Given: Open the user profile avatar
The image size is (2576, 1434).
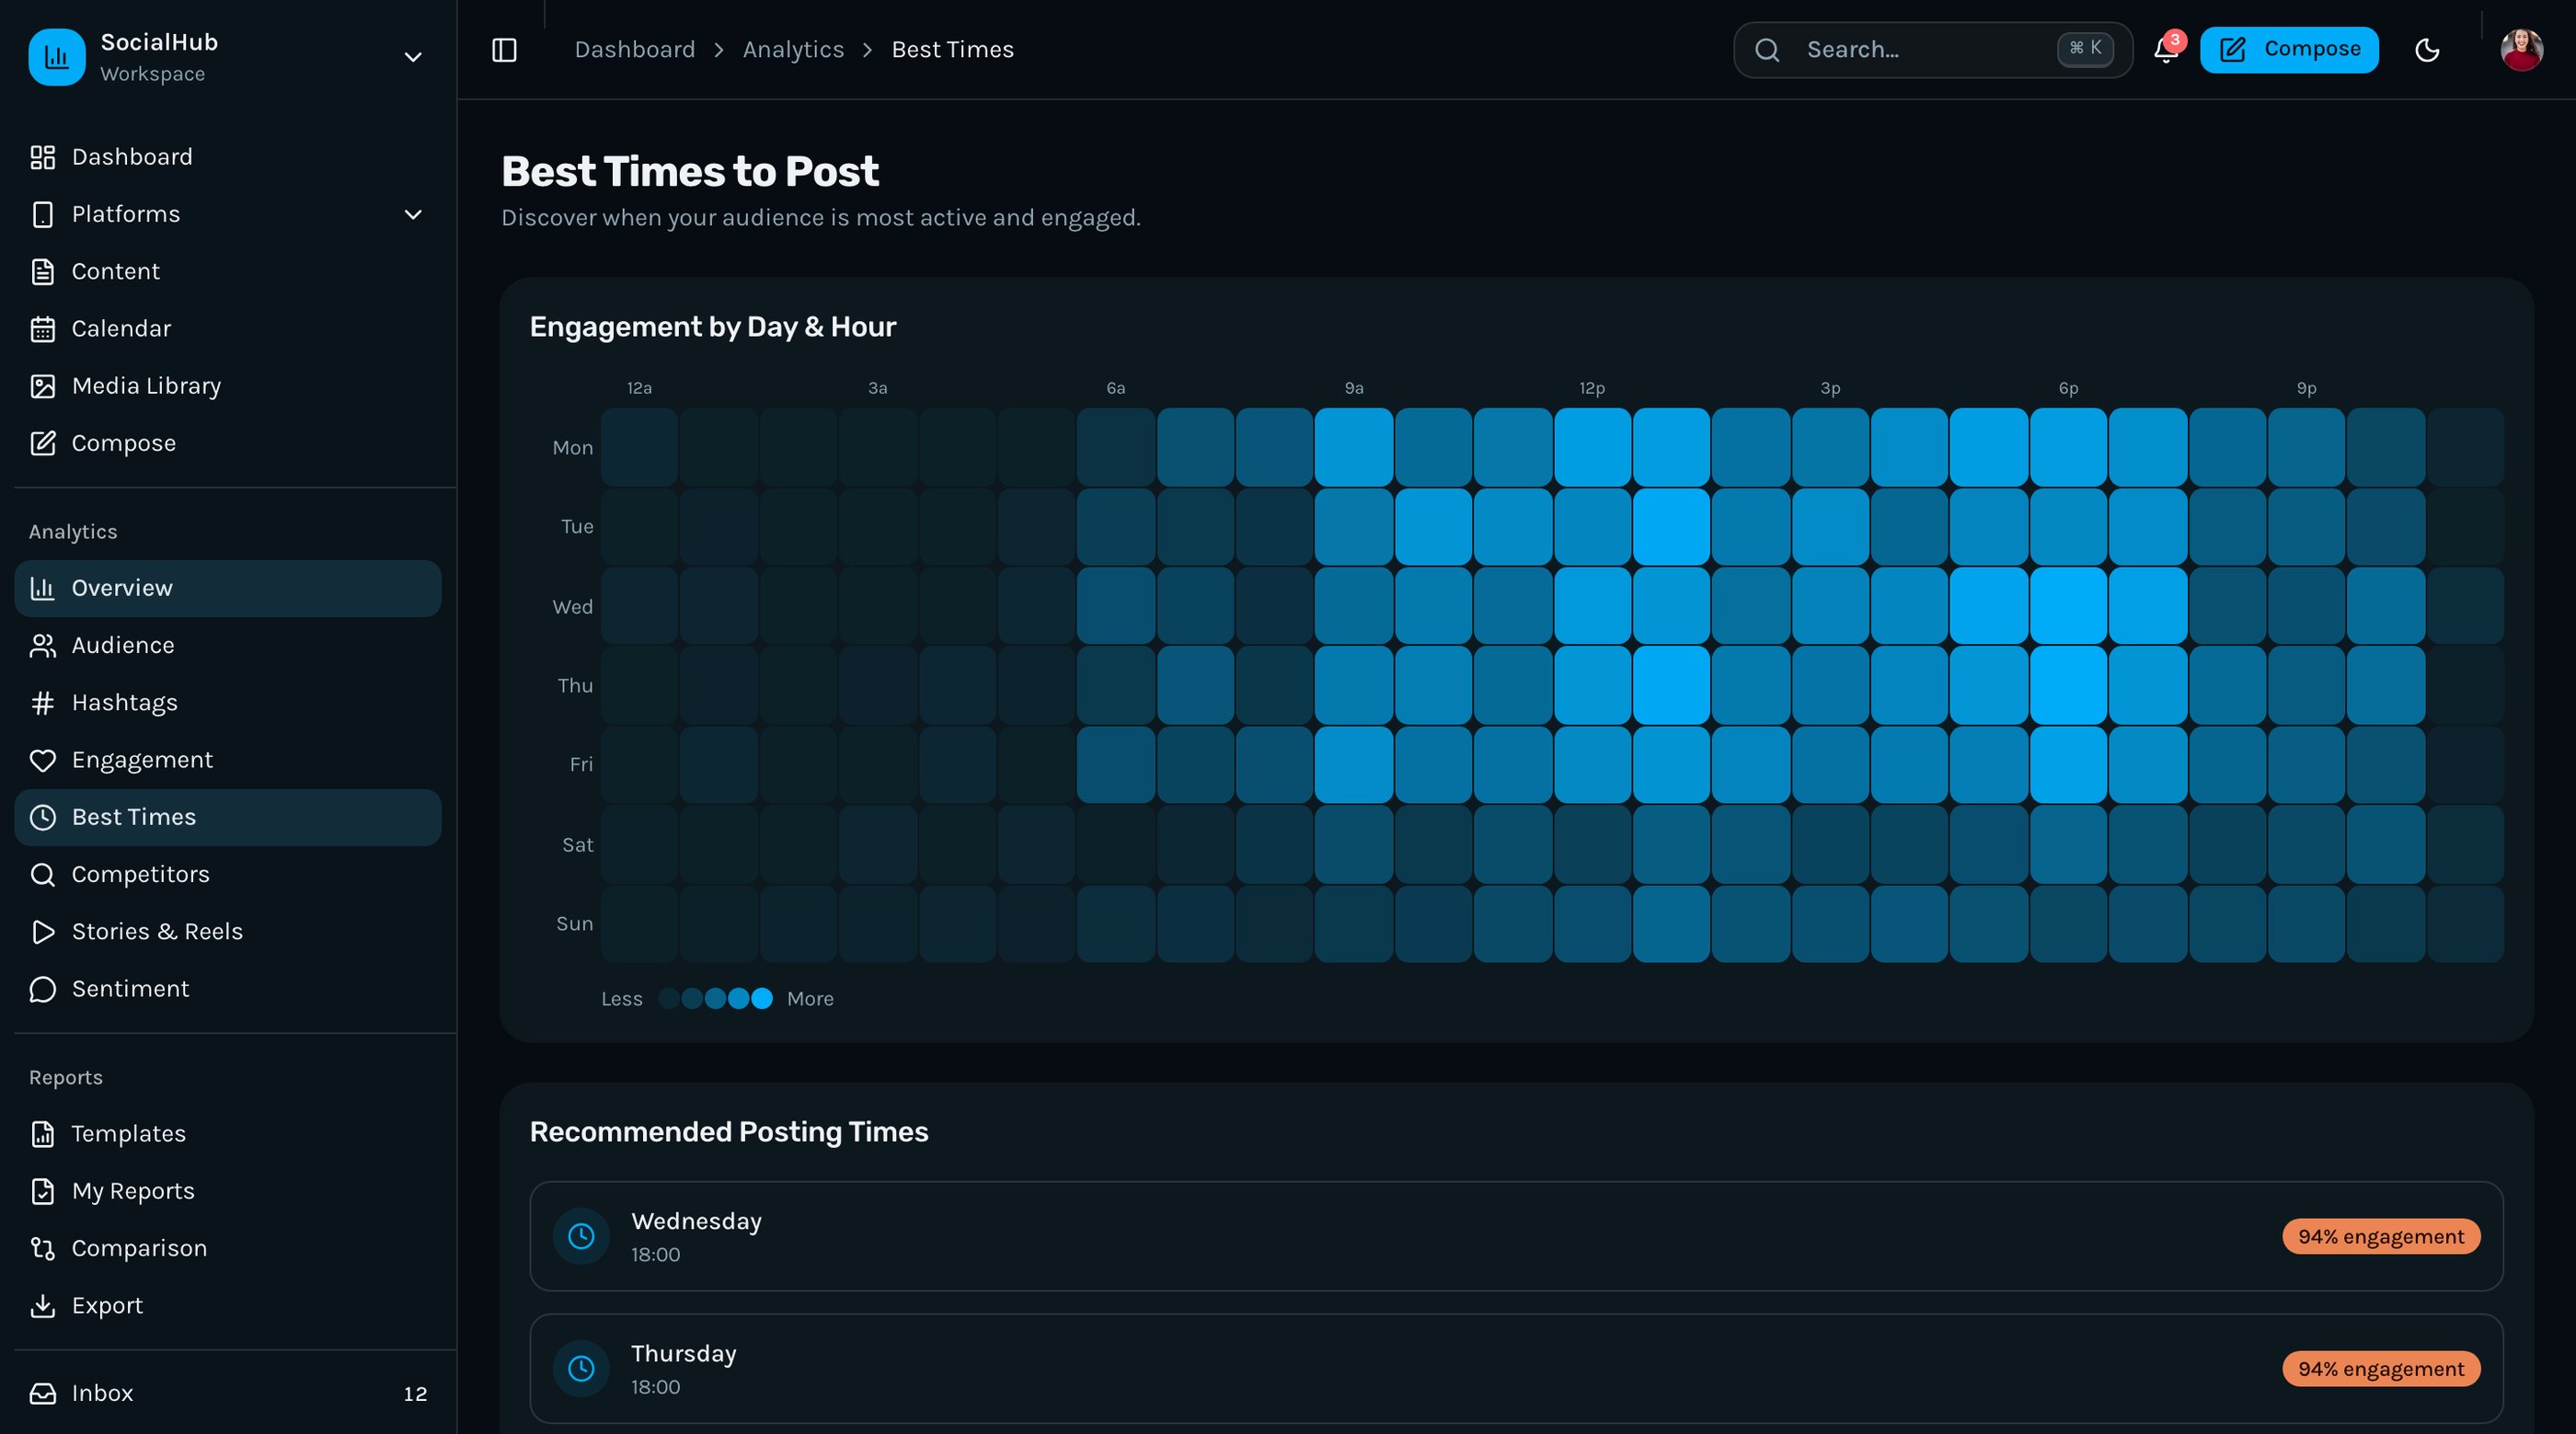Looking at the screenshot, I should point(2522,50).
